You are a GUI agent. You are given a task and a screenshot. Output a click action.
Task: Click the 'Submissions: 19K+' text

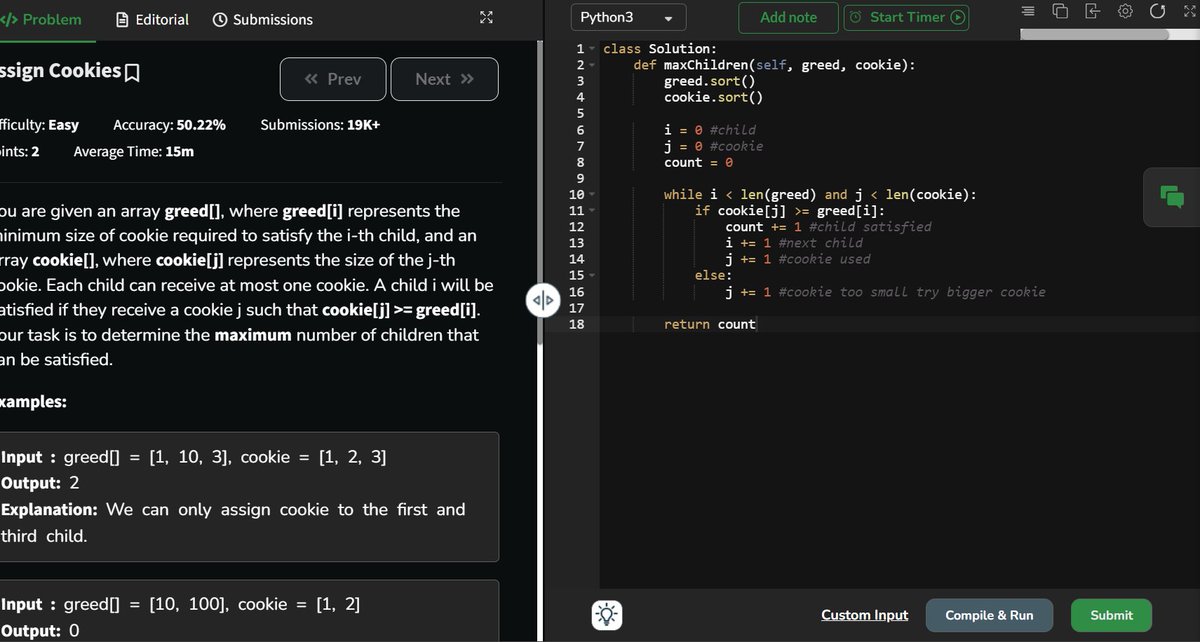click(x=320, y=125)
